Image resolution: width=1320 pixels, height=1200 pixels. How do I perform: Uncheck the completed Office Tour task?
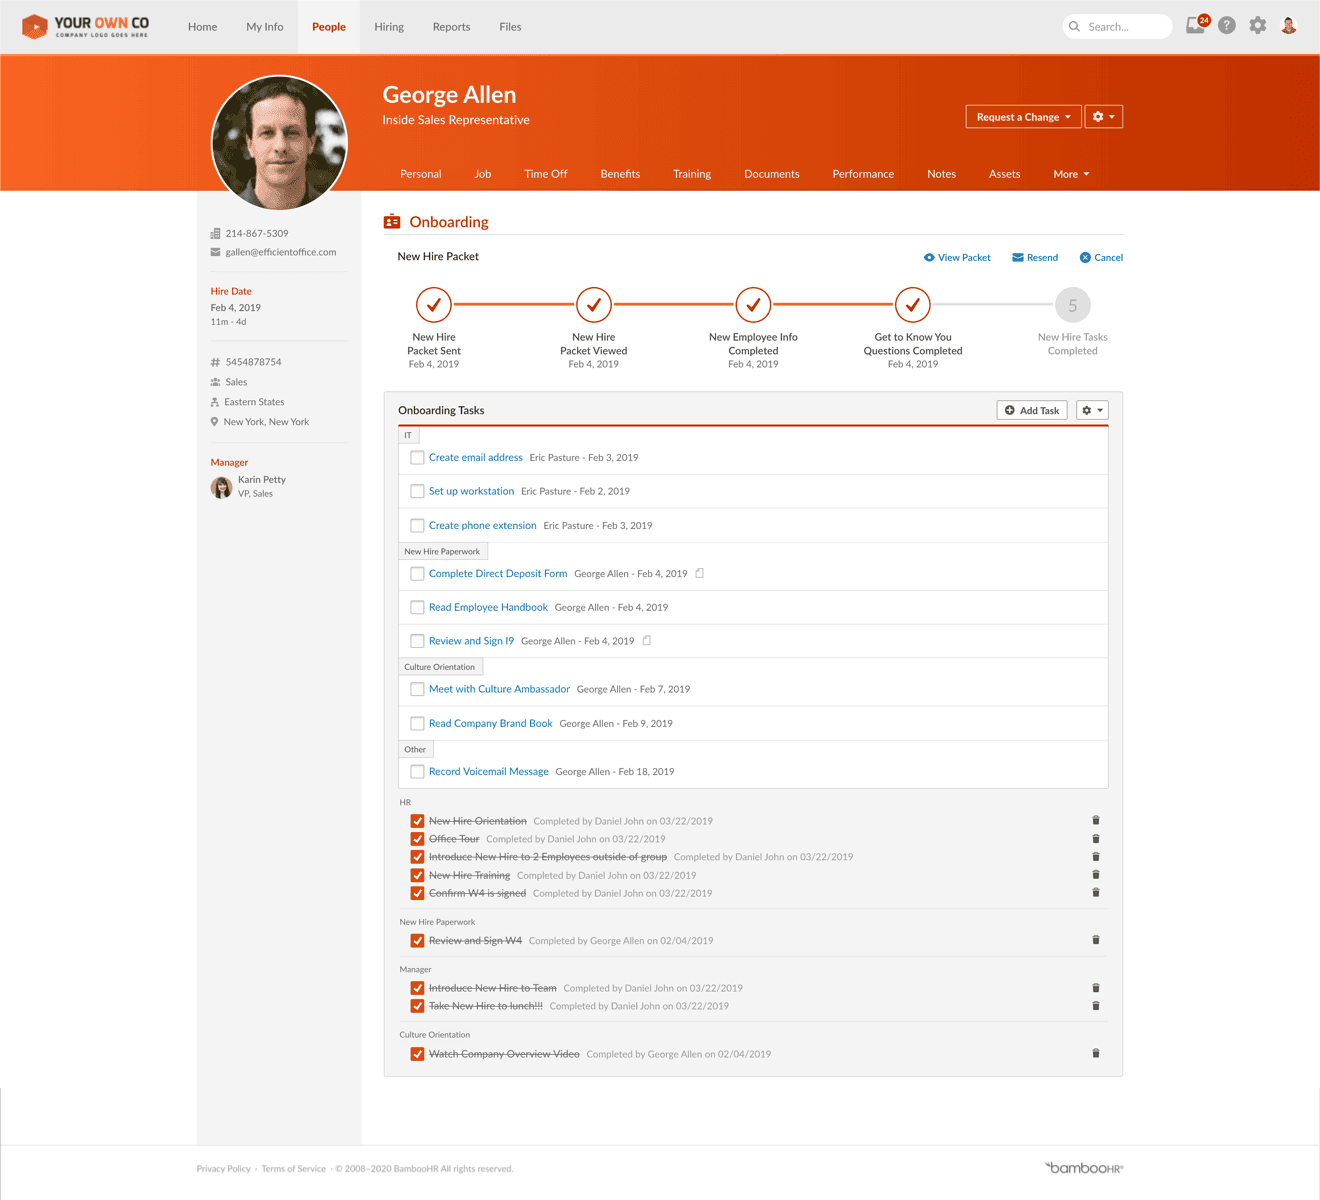pos(417,838)
